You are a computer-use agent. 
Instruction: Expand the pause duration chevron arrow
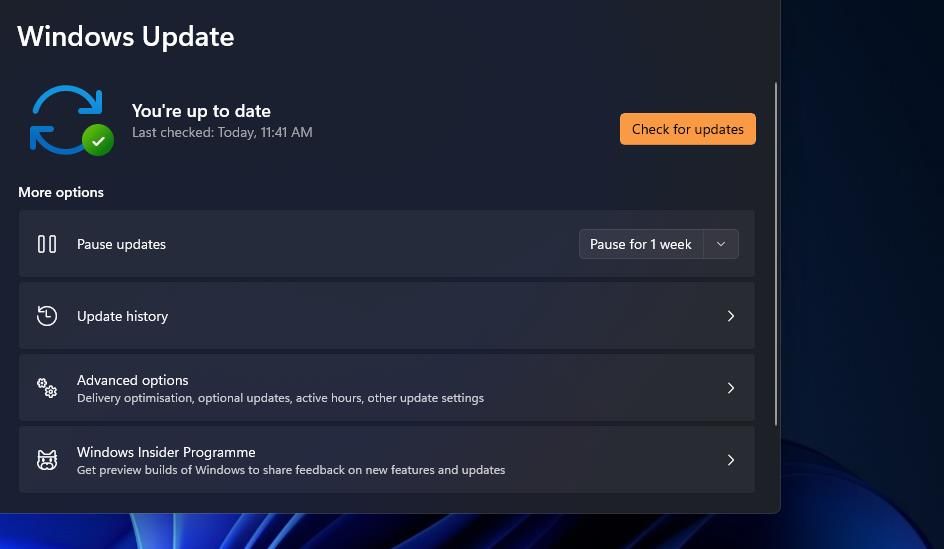point(721,244)
